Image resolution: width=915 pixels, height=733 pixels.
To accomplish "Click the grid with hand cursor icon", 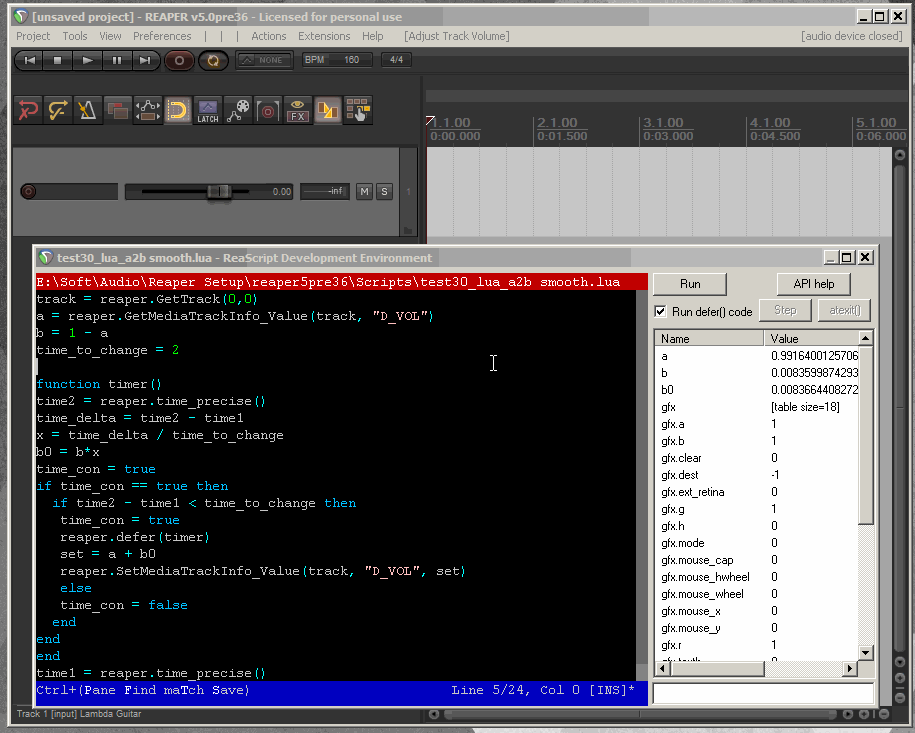I will [x=357, y=110].
